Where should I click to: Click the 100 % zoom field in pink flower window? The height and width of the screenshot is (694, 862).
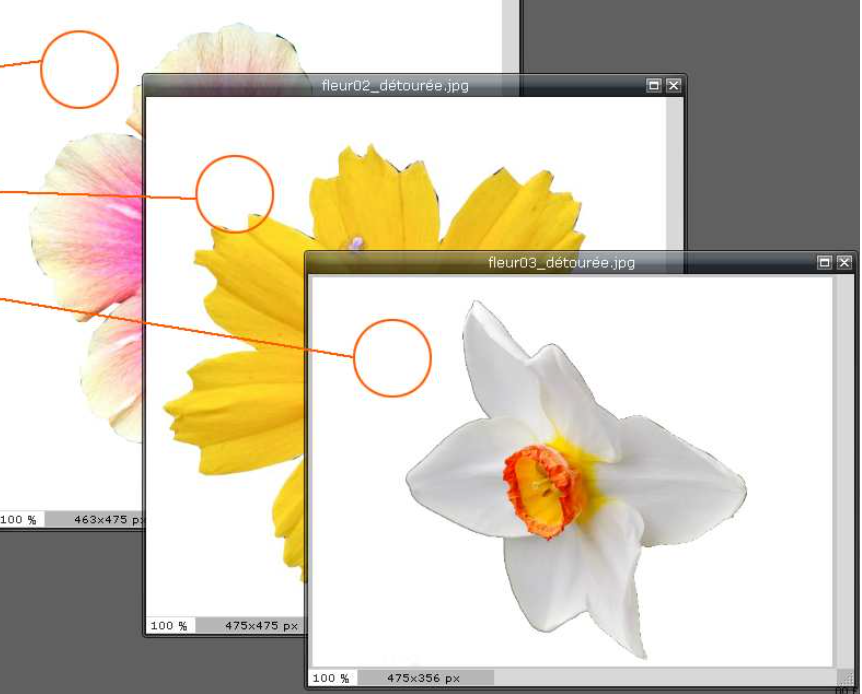tap(20, 519)
